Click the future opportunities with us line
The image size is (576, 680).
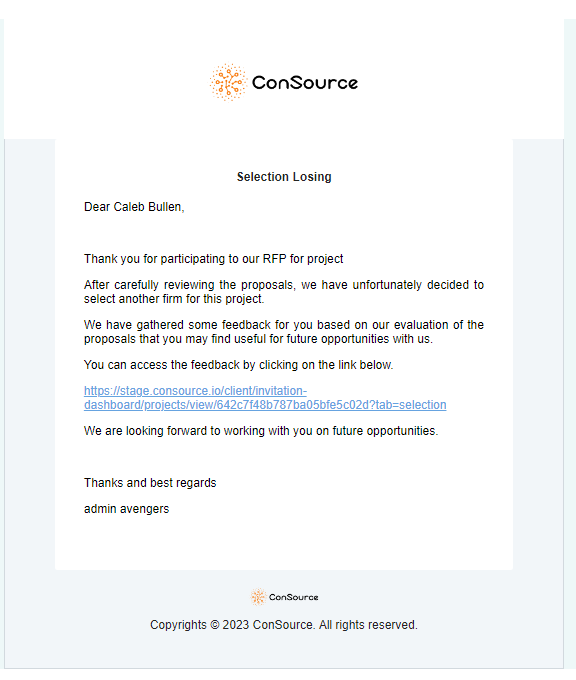tap(259, 339)
